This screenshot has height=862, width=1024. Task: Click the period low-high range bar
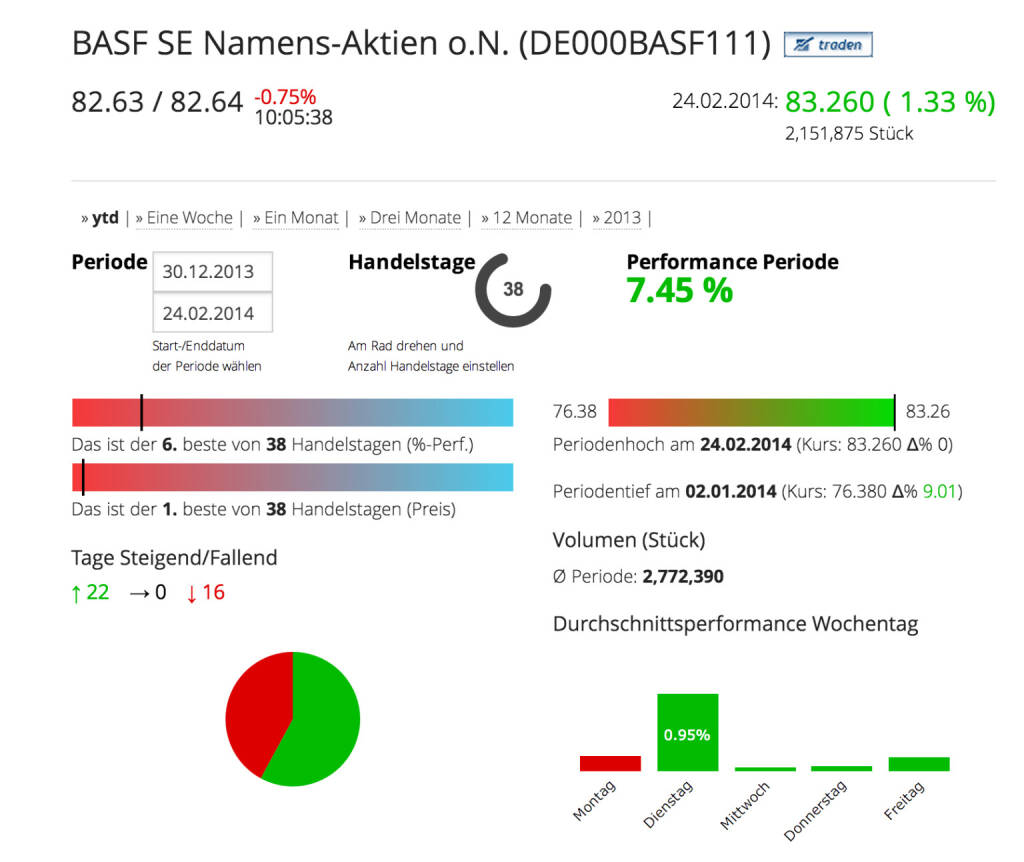click(751, 412)
